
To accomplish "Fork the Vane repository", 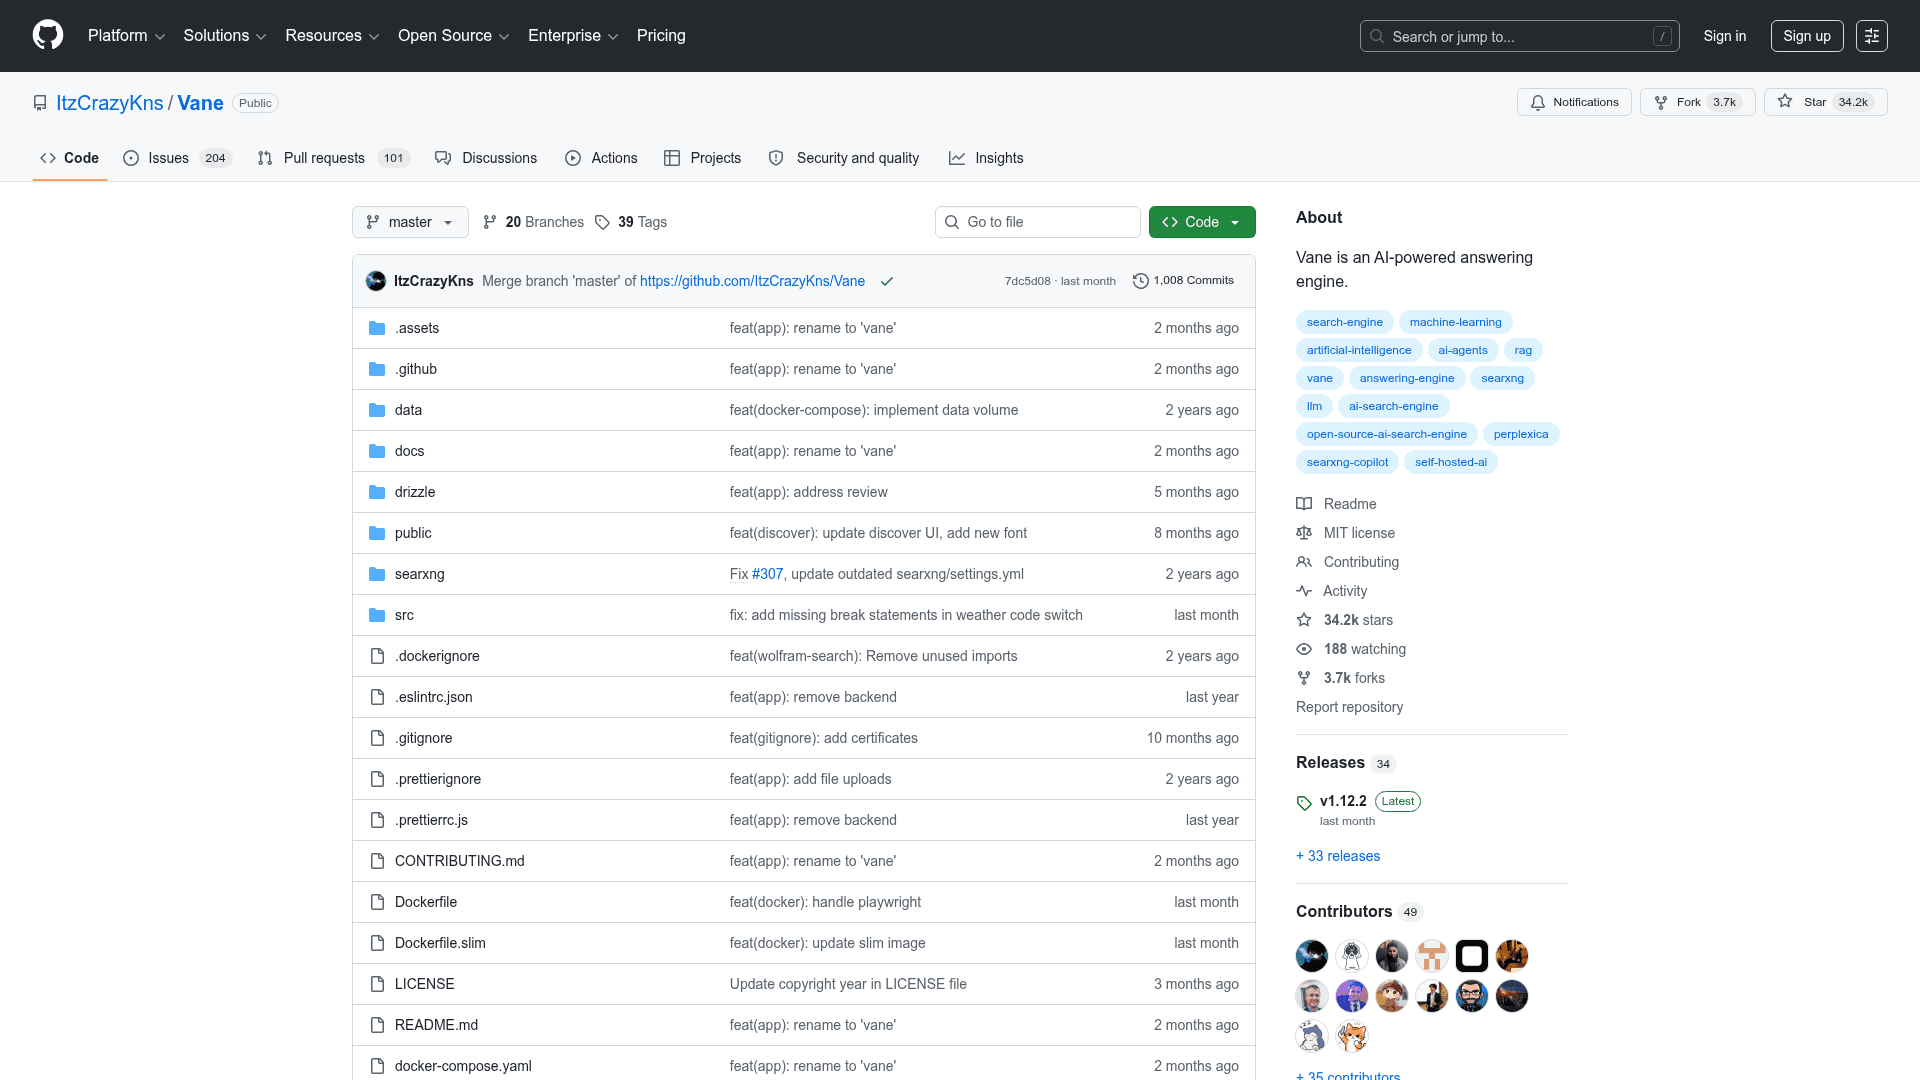I will [x=1698, y=102].
